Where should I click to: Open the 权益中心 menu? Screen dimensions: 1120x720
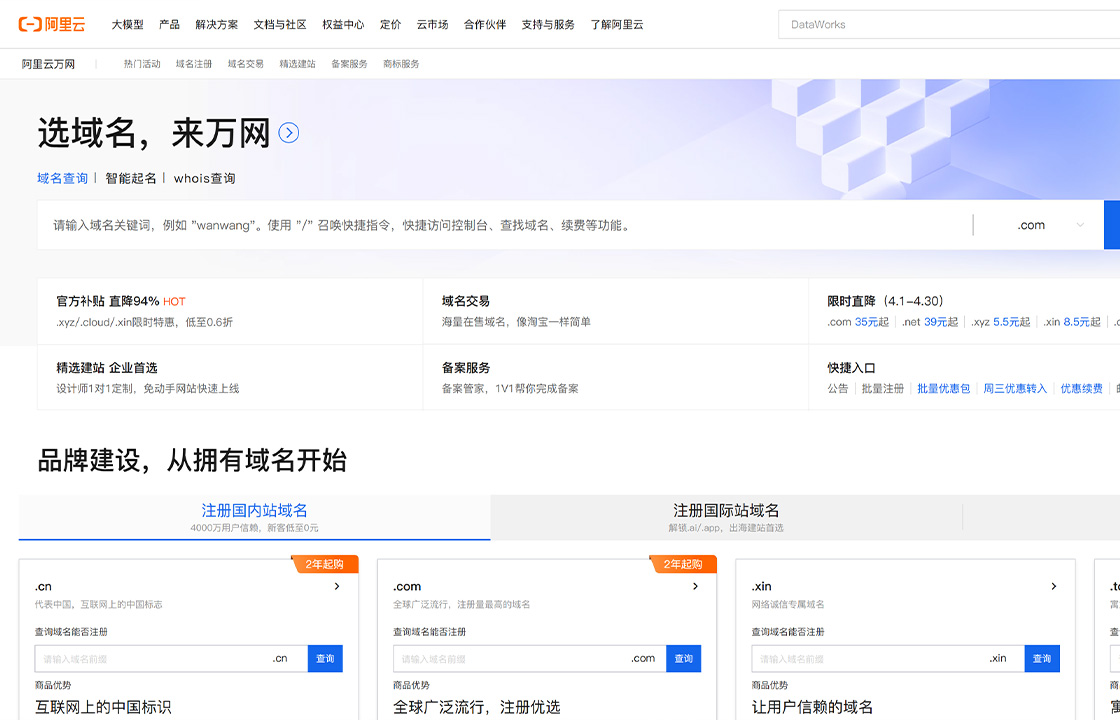tap(343, 24)
